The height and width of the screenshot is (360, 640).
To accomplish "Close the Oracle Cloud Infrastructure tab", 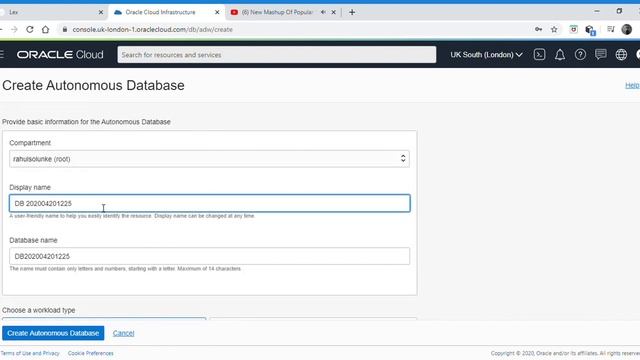I will tap(217, 12).
